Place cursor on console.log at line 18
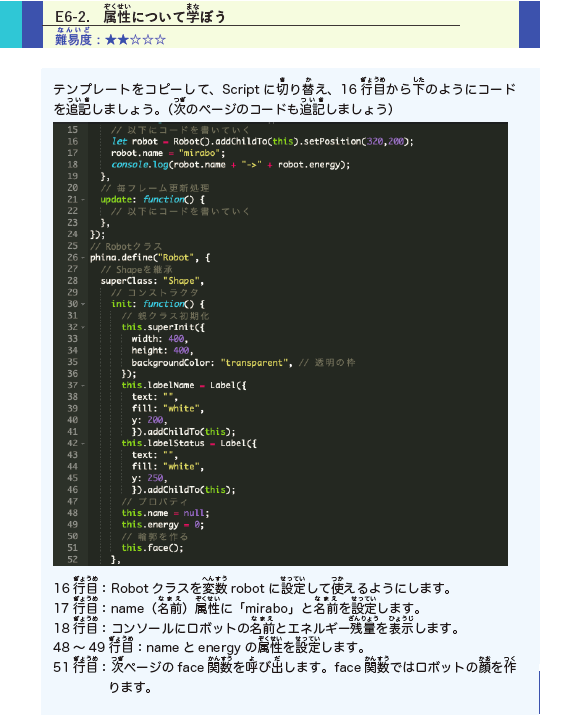This screenshot has width=564, height=718. 140,165
